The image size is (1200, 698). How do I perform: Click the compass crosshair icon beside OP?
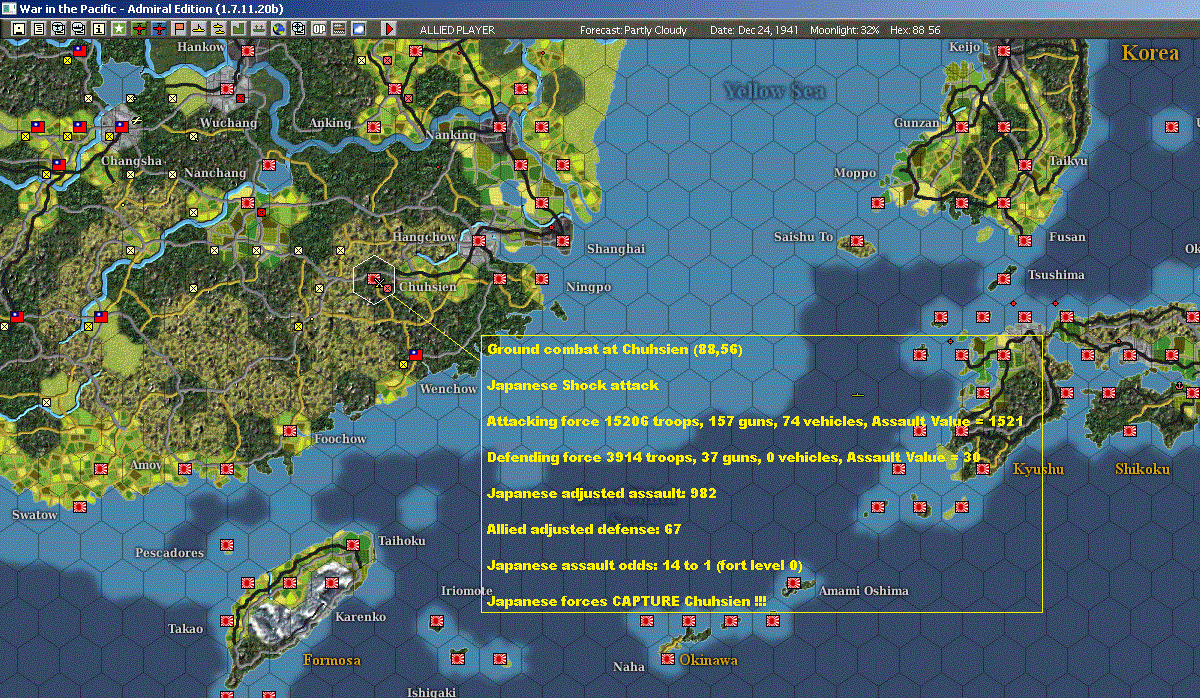click(298, 29)
